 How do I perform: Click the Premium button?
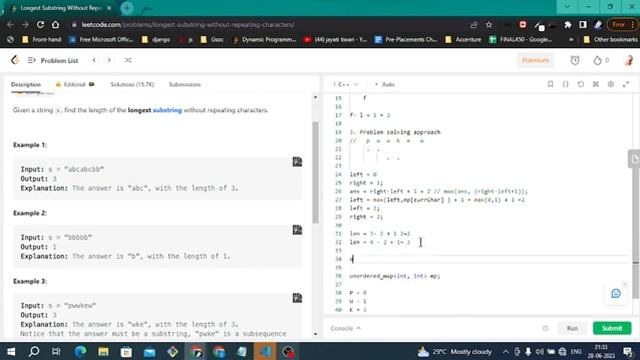[x=535, y=60]
